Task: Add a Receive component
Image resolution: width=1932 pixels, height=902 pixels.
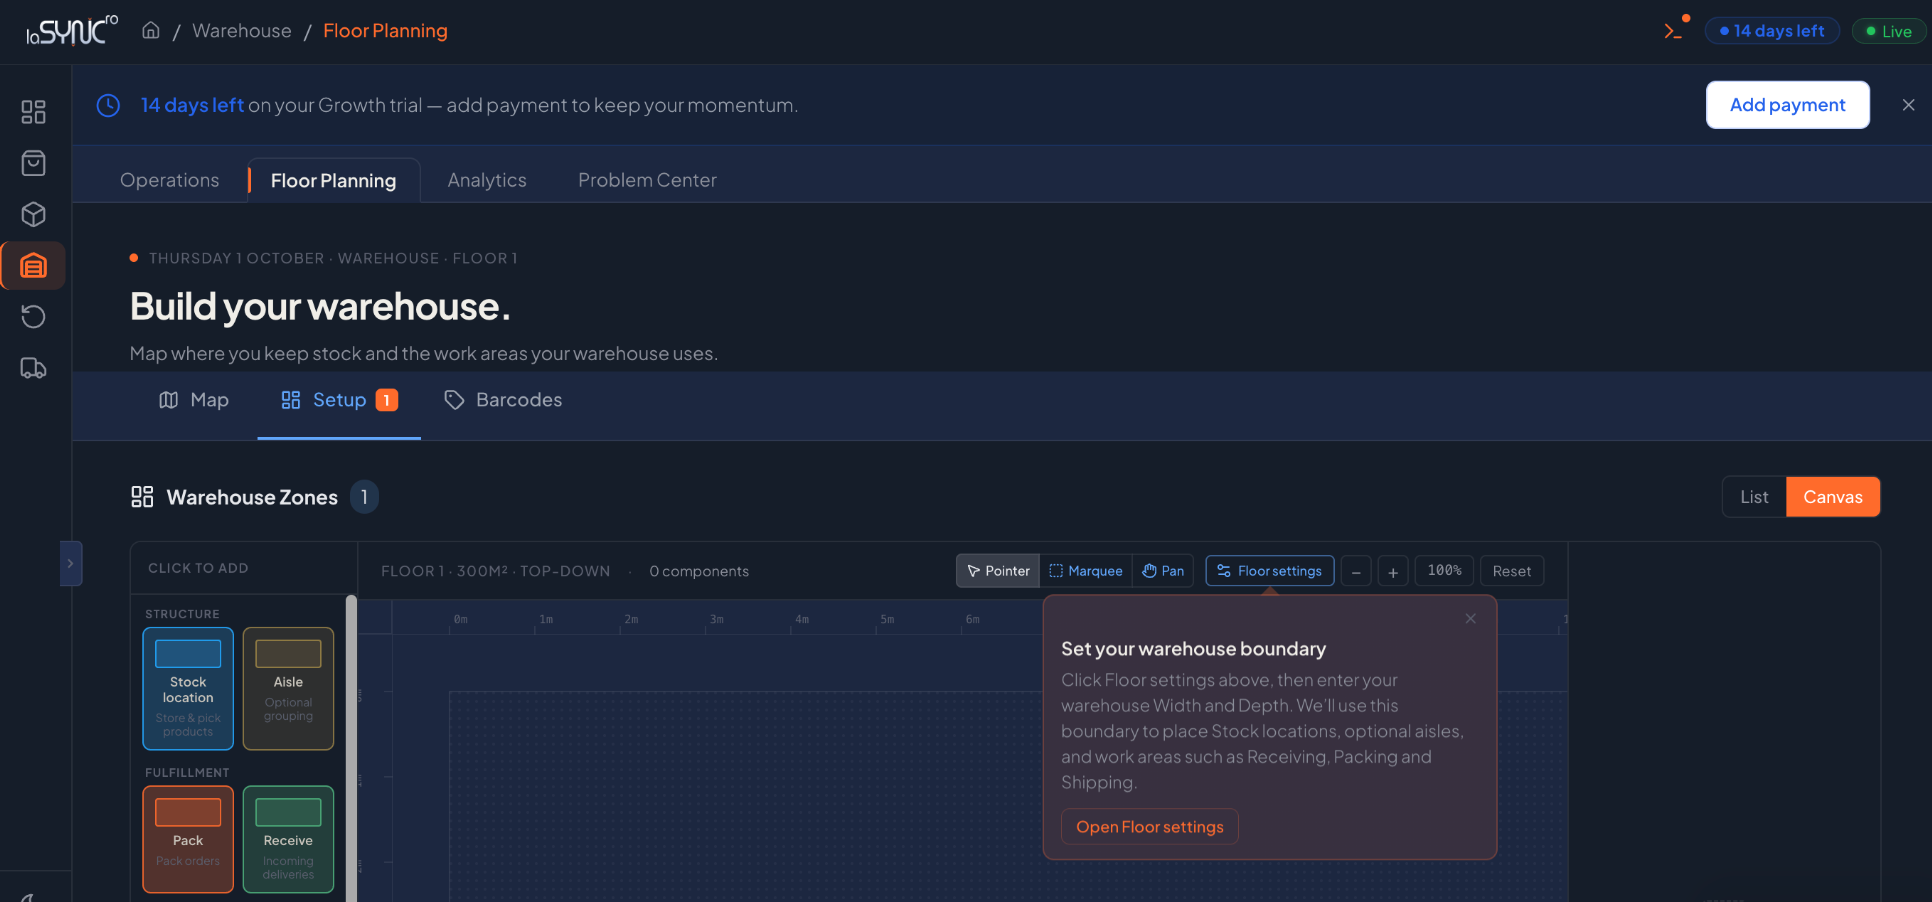Action: 288,839
